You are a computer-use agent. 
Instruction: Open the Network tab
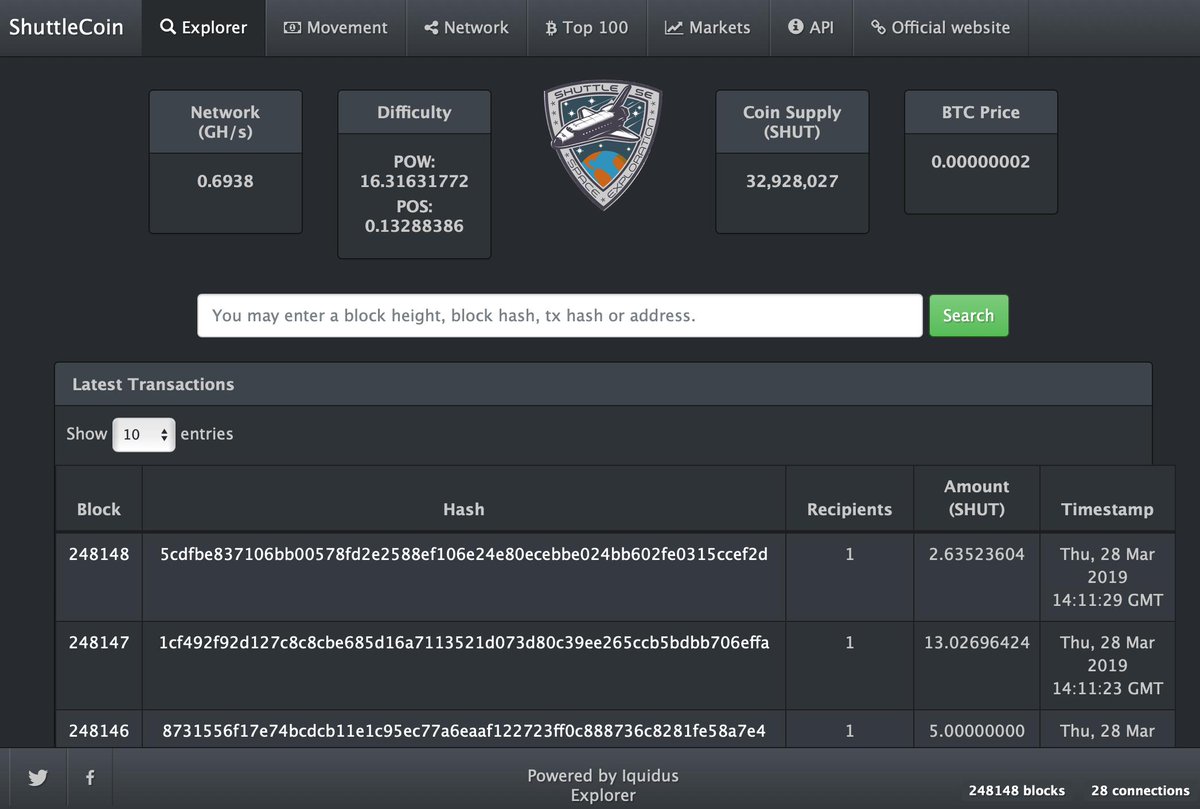(x=466, y=28)
